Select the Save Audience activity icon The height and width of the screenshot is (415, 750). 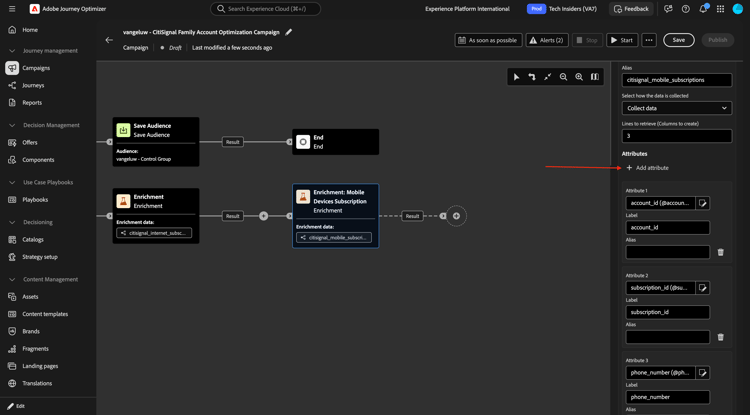click(123, 130)
